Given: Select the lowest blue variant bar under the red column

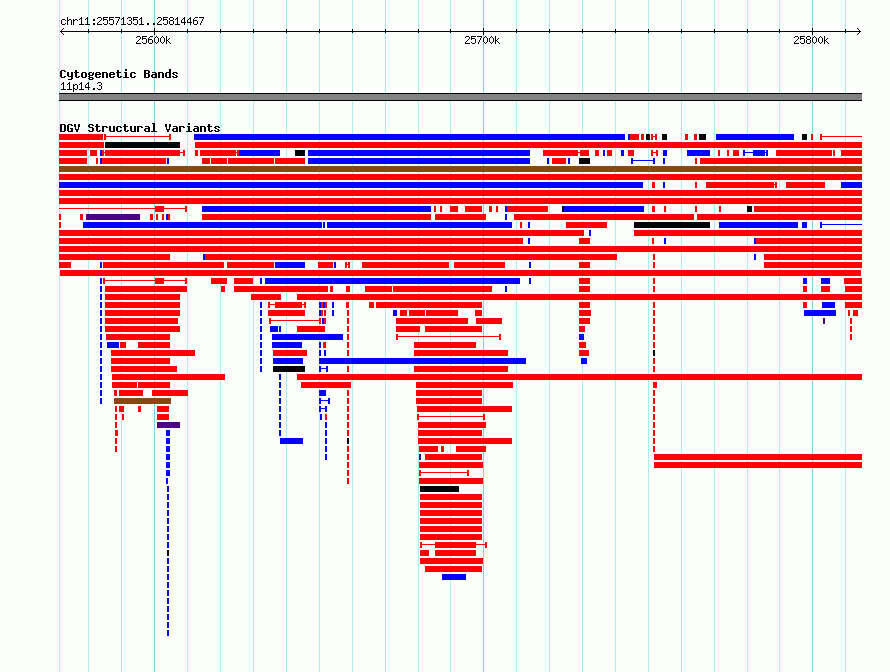Looking at the screenshot, I should (454, 577).
